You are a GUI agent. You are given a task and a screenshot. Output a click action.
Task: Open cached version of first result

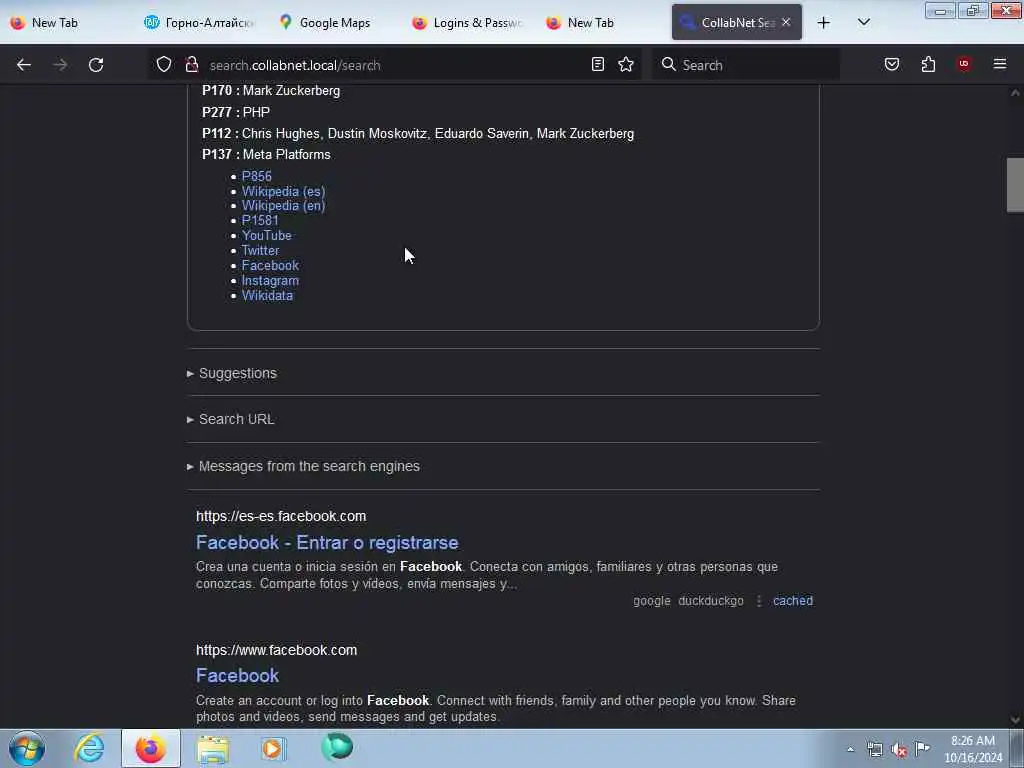(793, 601)
